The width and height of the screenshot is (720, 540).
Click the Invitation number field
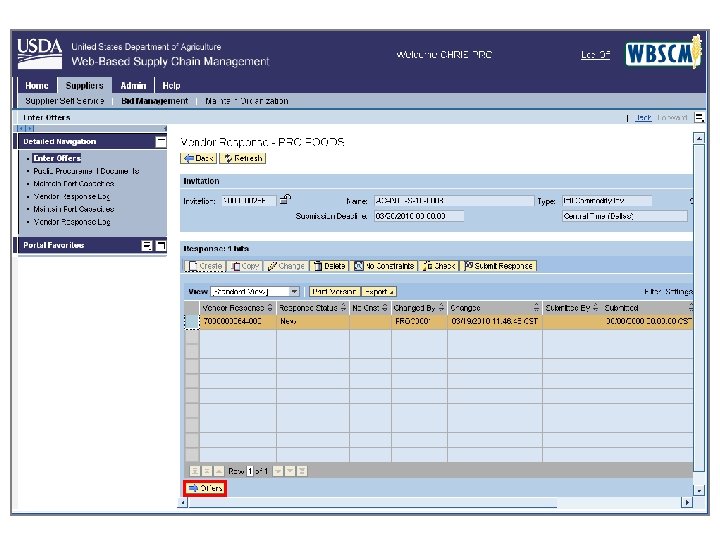(x=249, y=201)
